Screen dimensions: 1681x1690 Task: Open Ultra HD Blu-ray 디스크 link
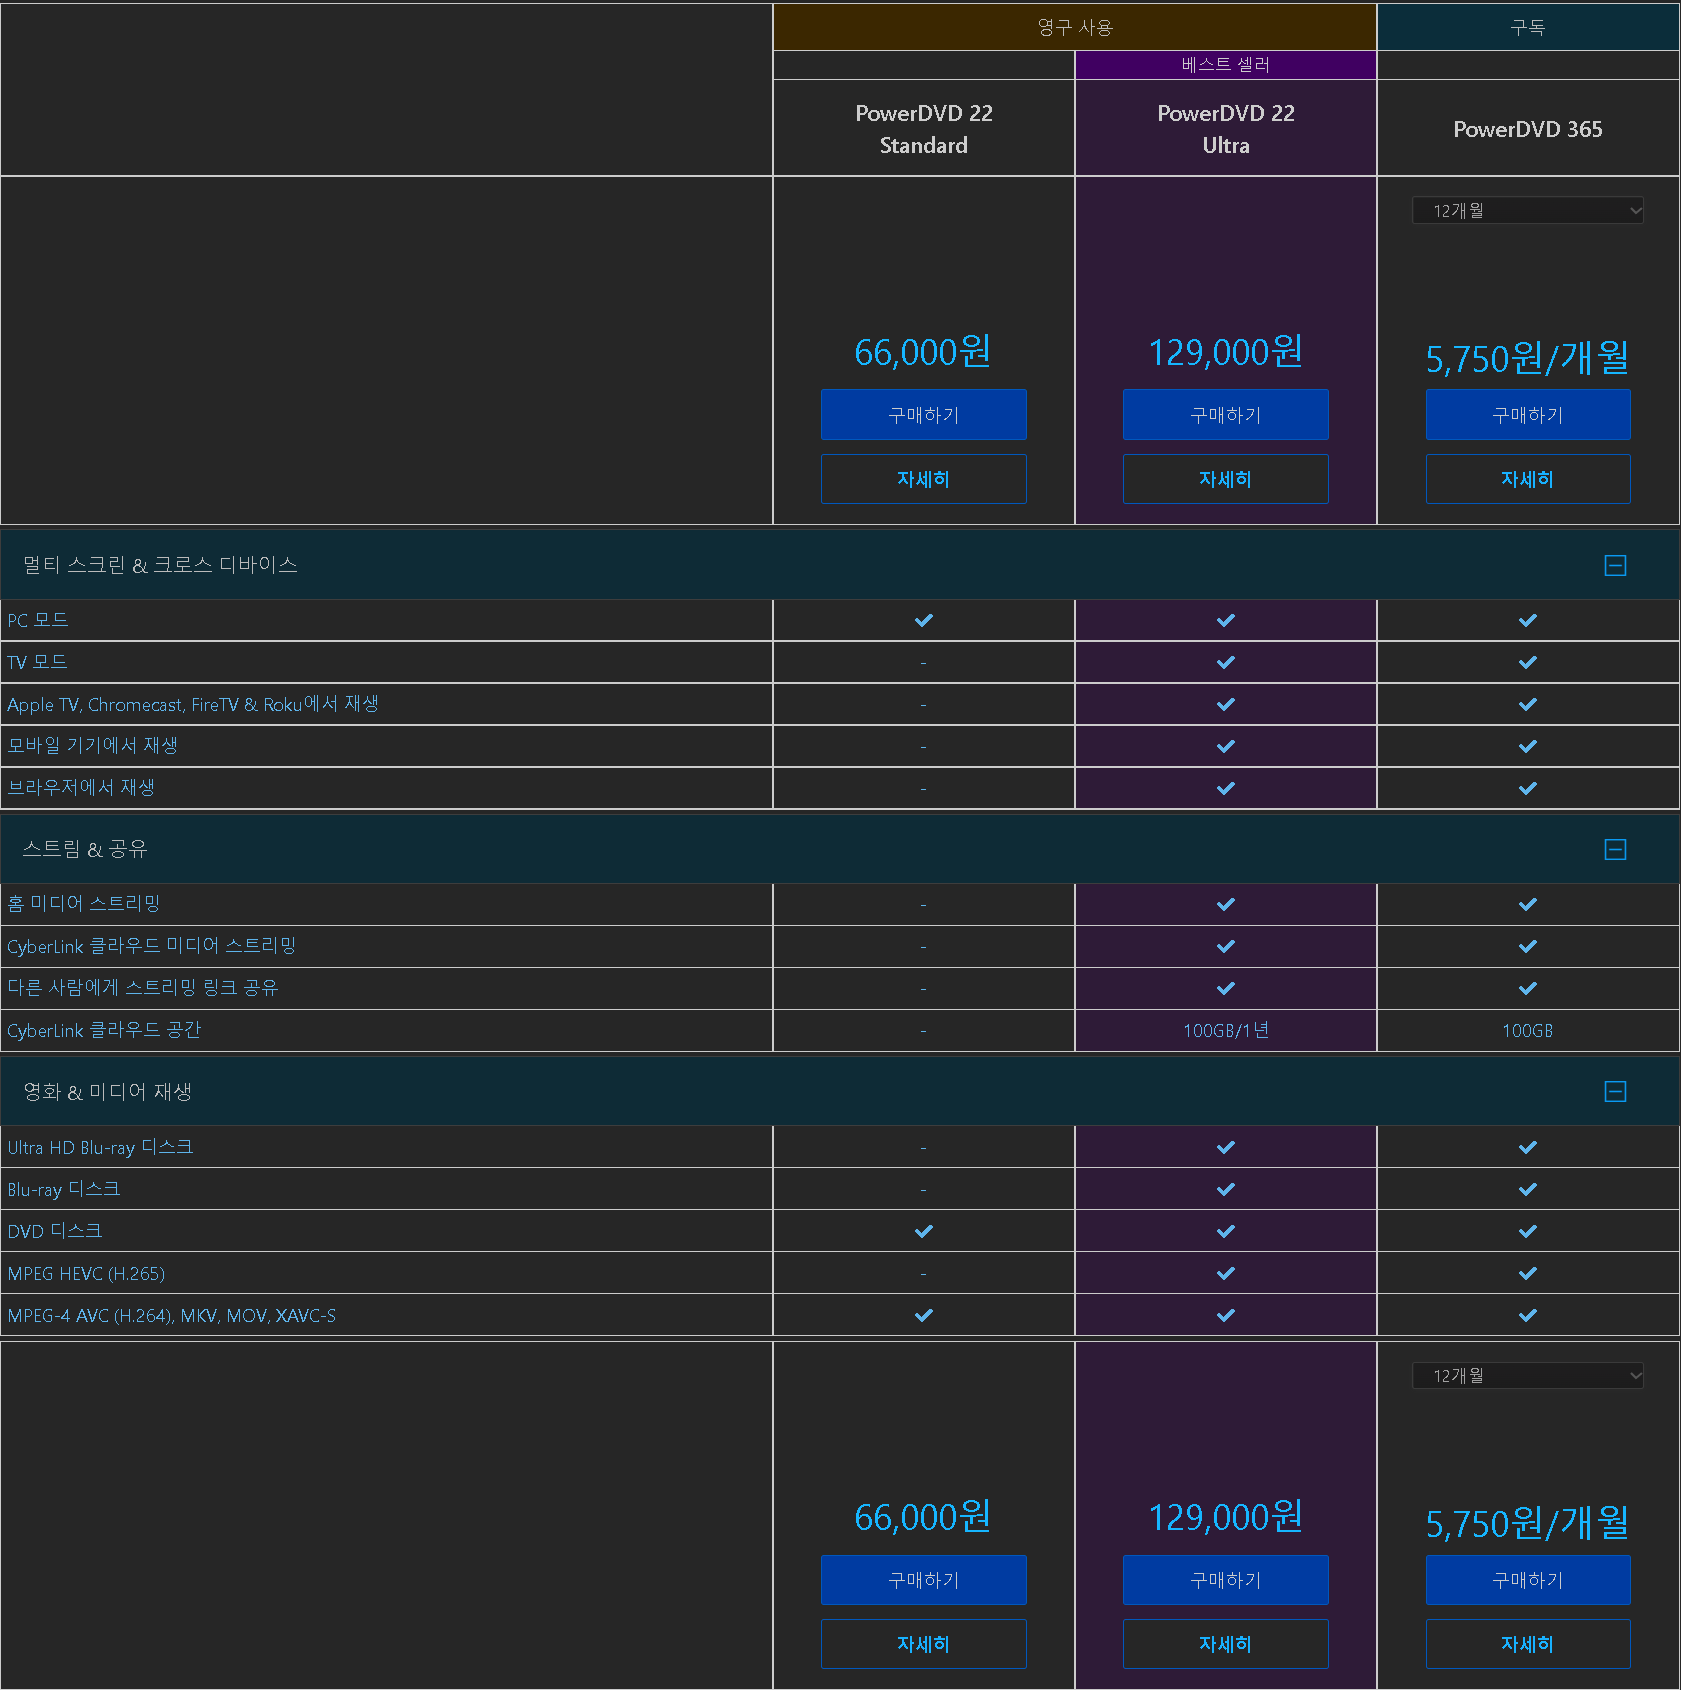pos(100,1147)
